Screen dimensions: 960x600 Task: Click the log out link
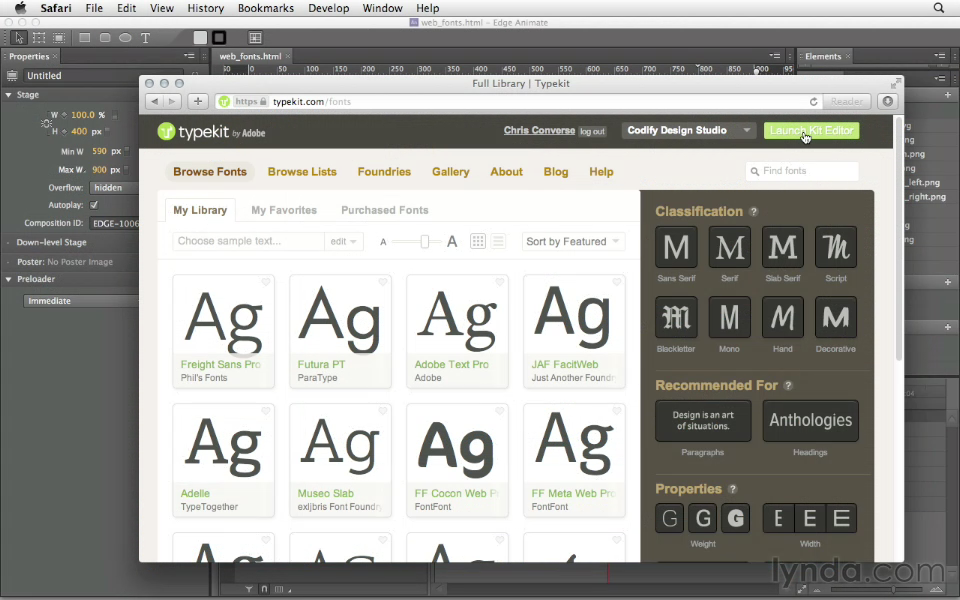tap(592, 131)
